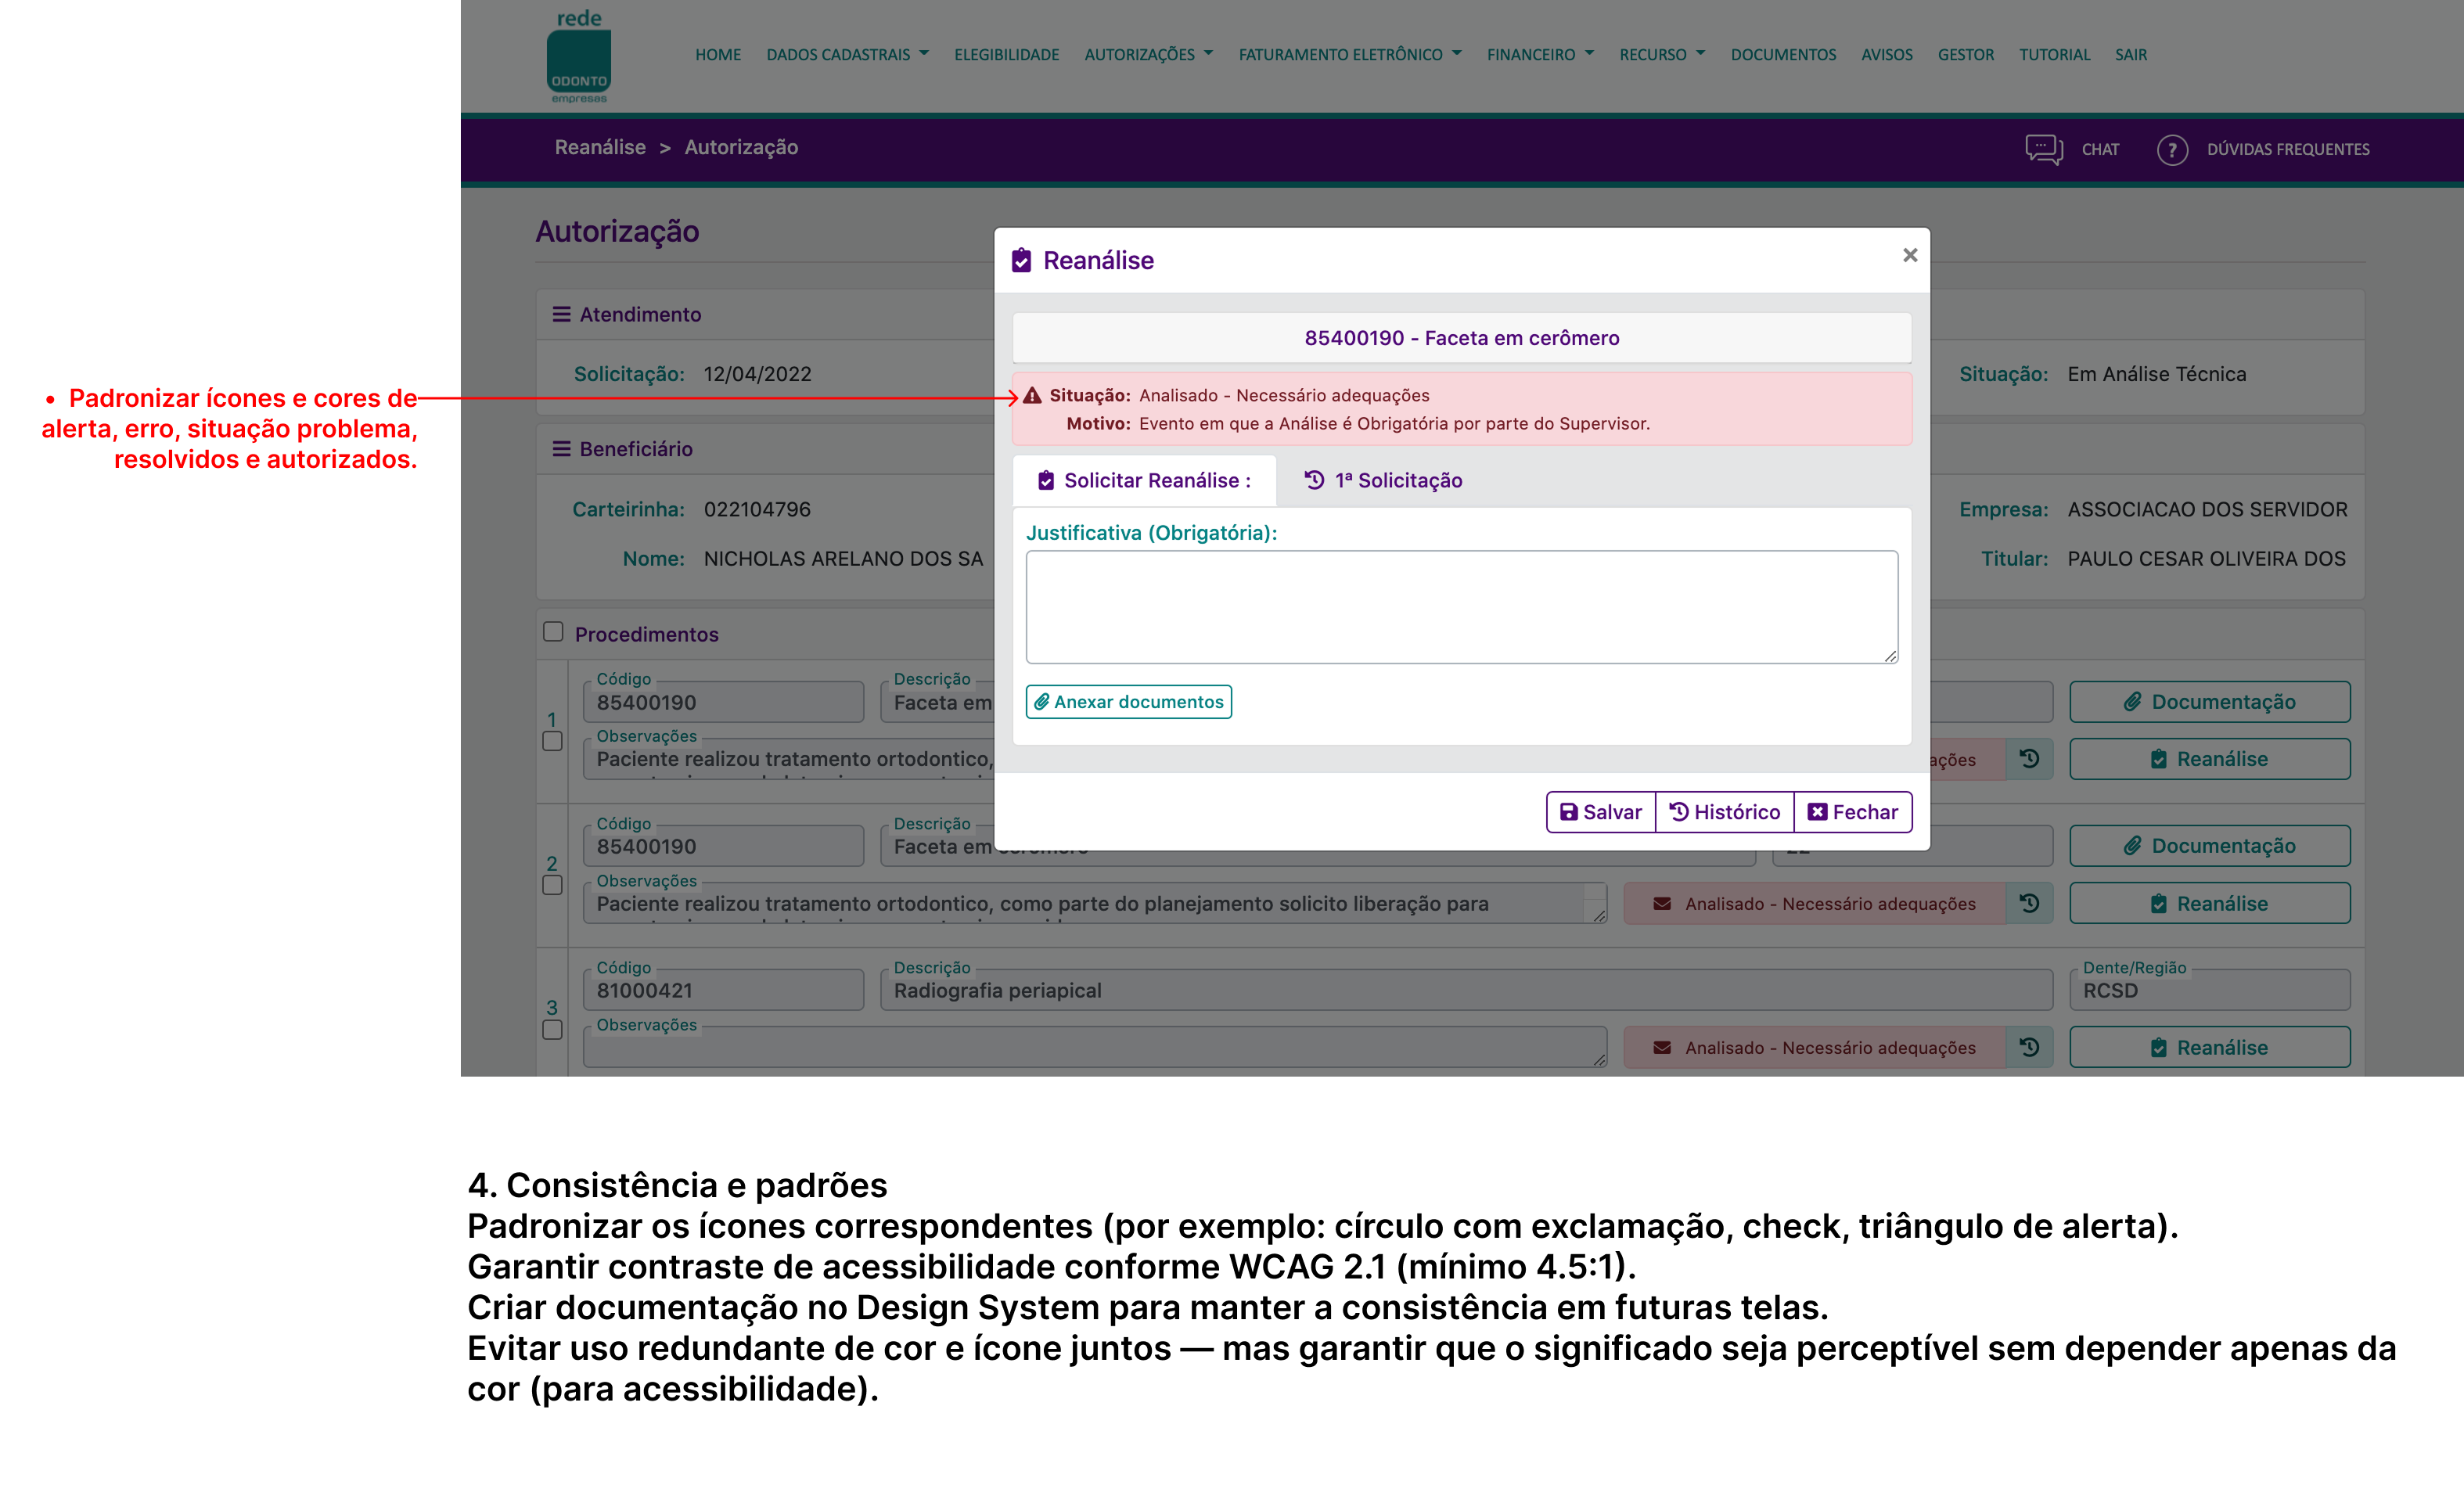Expand the Dados Cadastrais dropdown menu
This screenshot has height=1496, width=2464.
847,55
